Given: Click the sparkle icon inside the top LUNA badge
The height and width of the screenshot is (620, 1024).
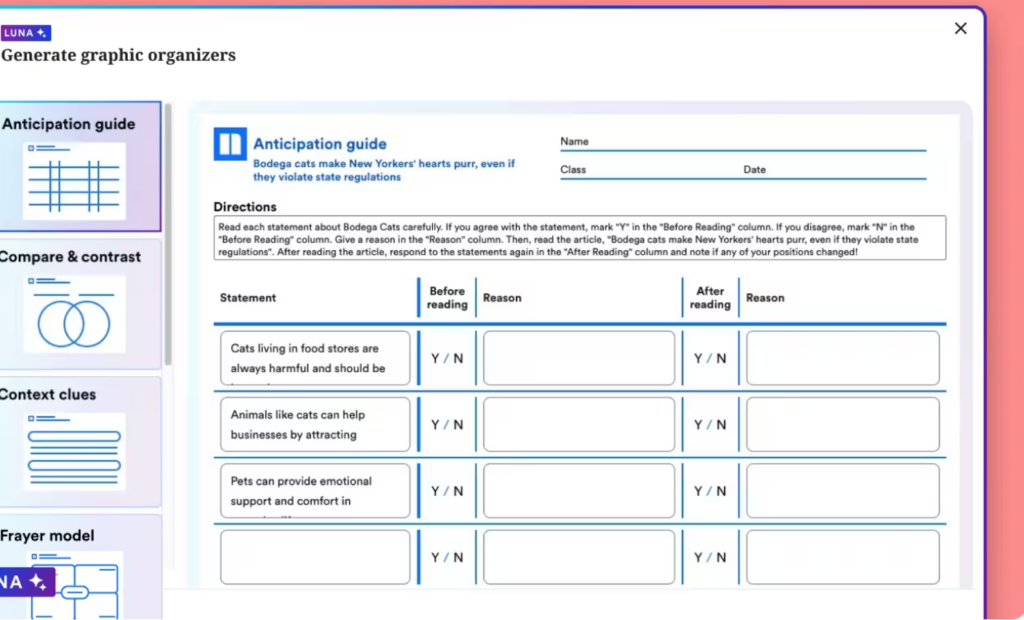Looking at the screenshot, I should pos(41,32).
